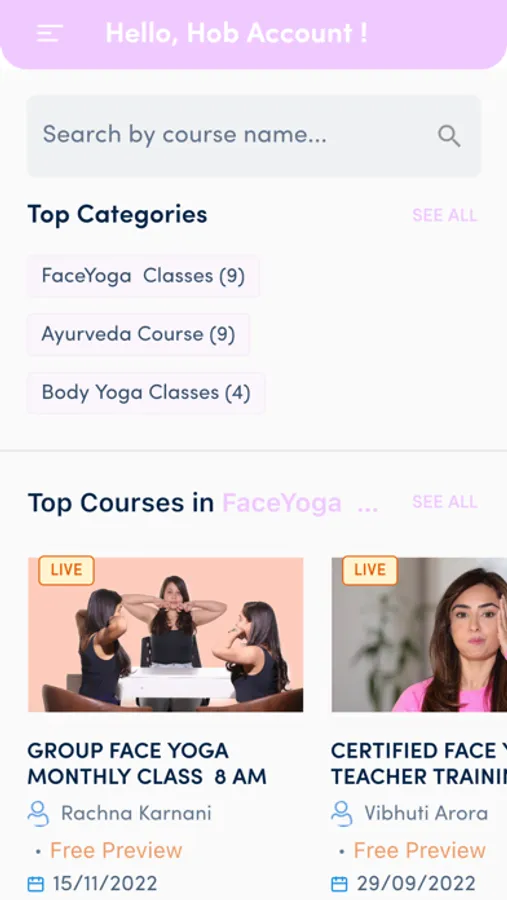
Task: Click instructor icon beside Vibhuti Arora
Action: coord(342,813)
